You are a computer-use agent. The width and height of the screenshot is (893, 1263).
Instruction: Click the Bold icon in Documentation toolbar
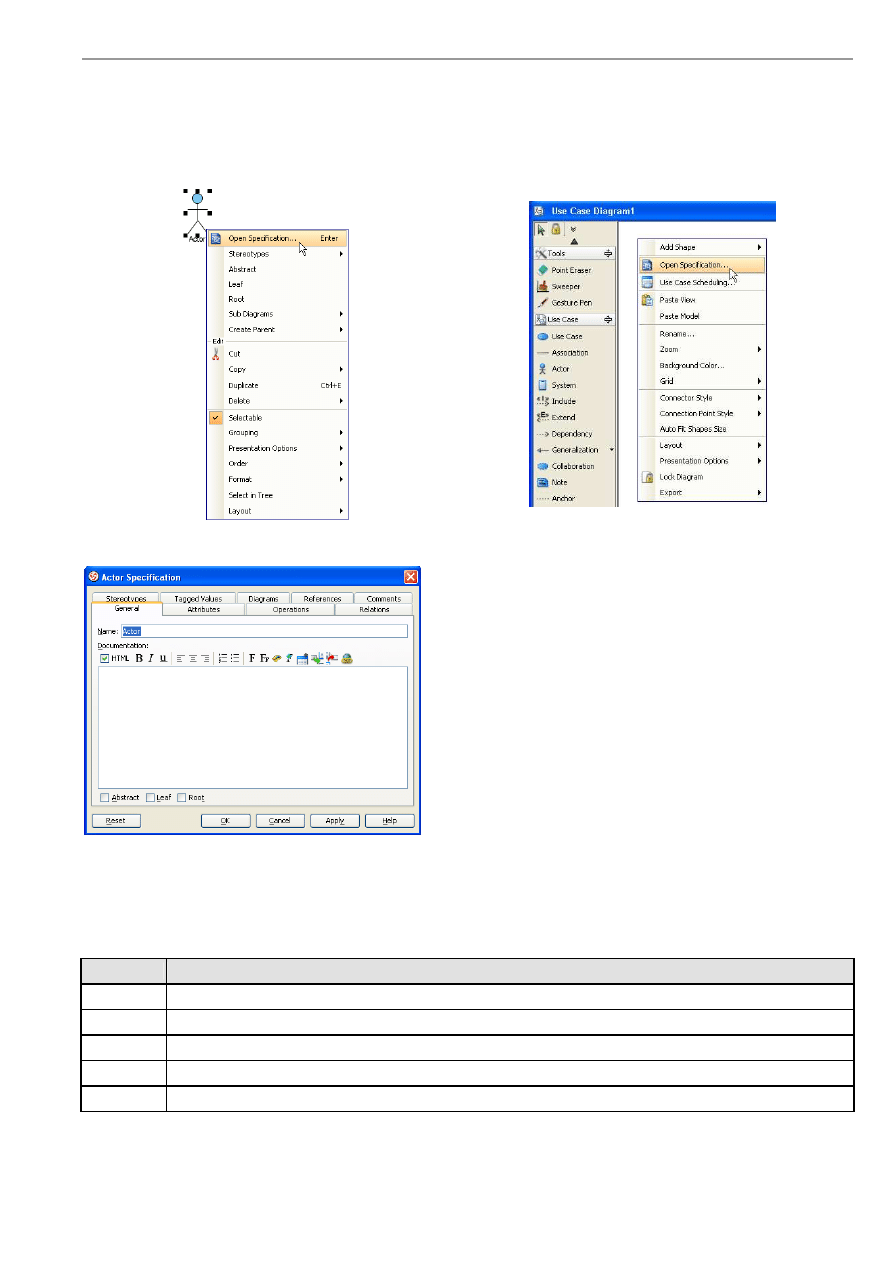click(139, 658)
